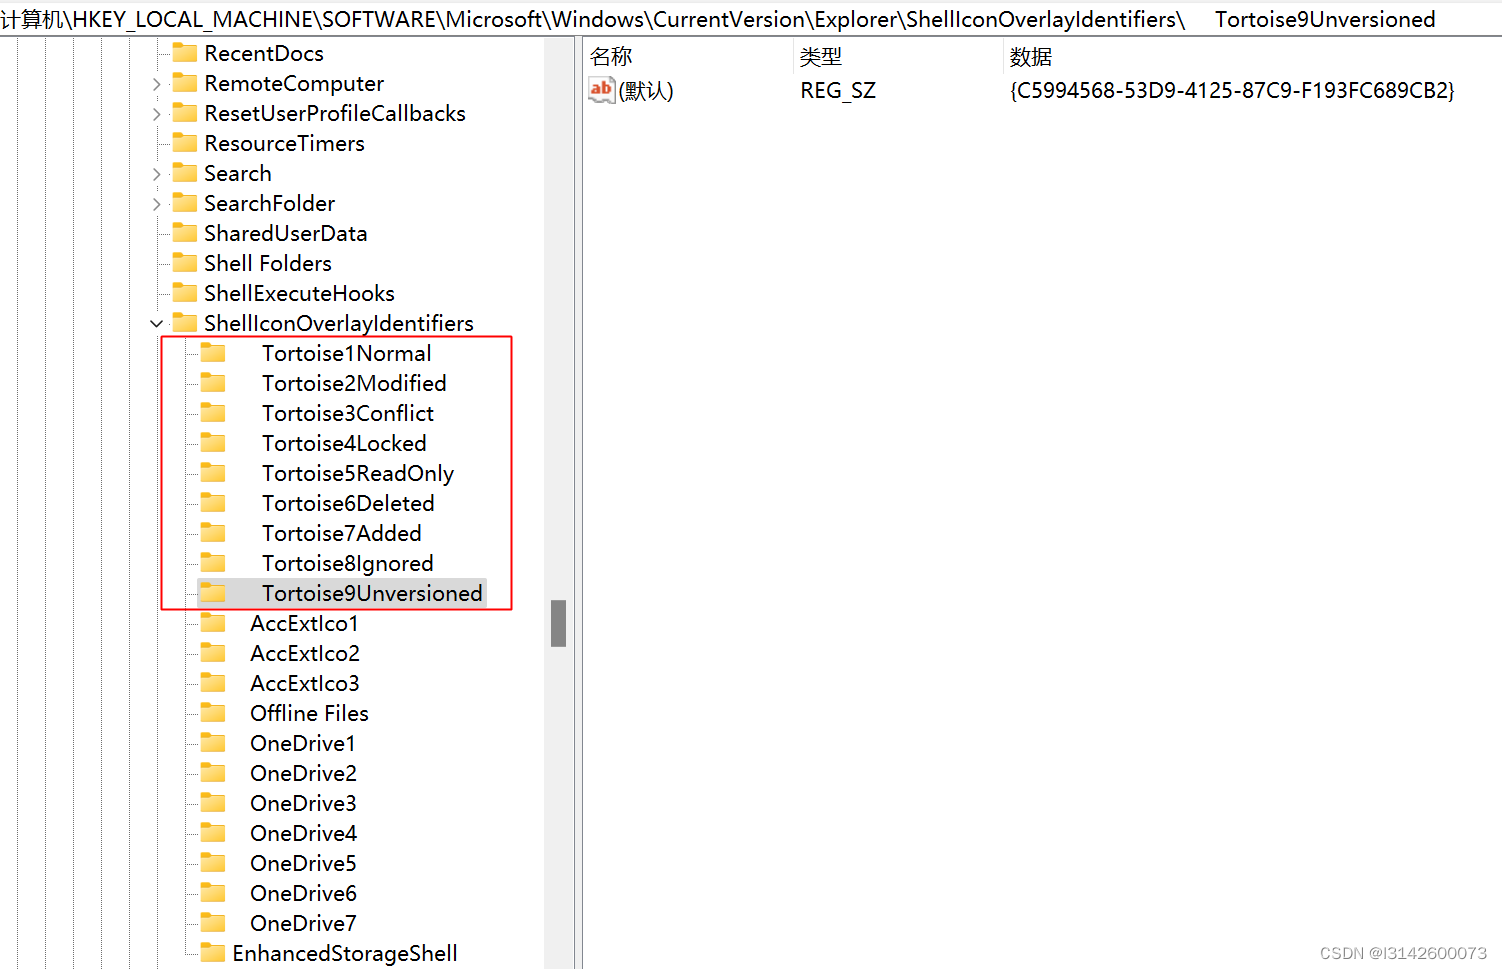Click the Shell Folders folder icon
1502x969 pixels.
point(185,262)
